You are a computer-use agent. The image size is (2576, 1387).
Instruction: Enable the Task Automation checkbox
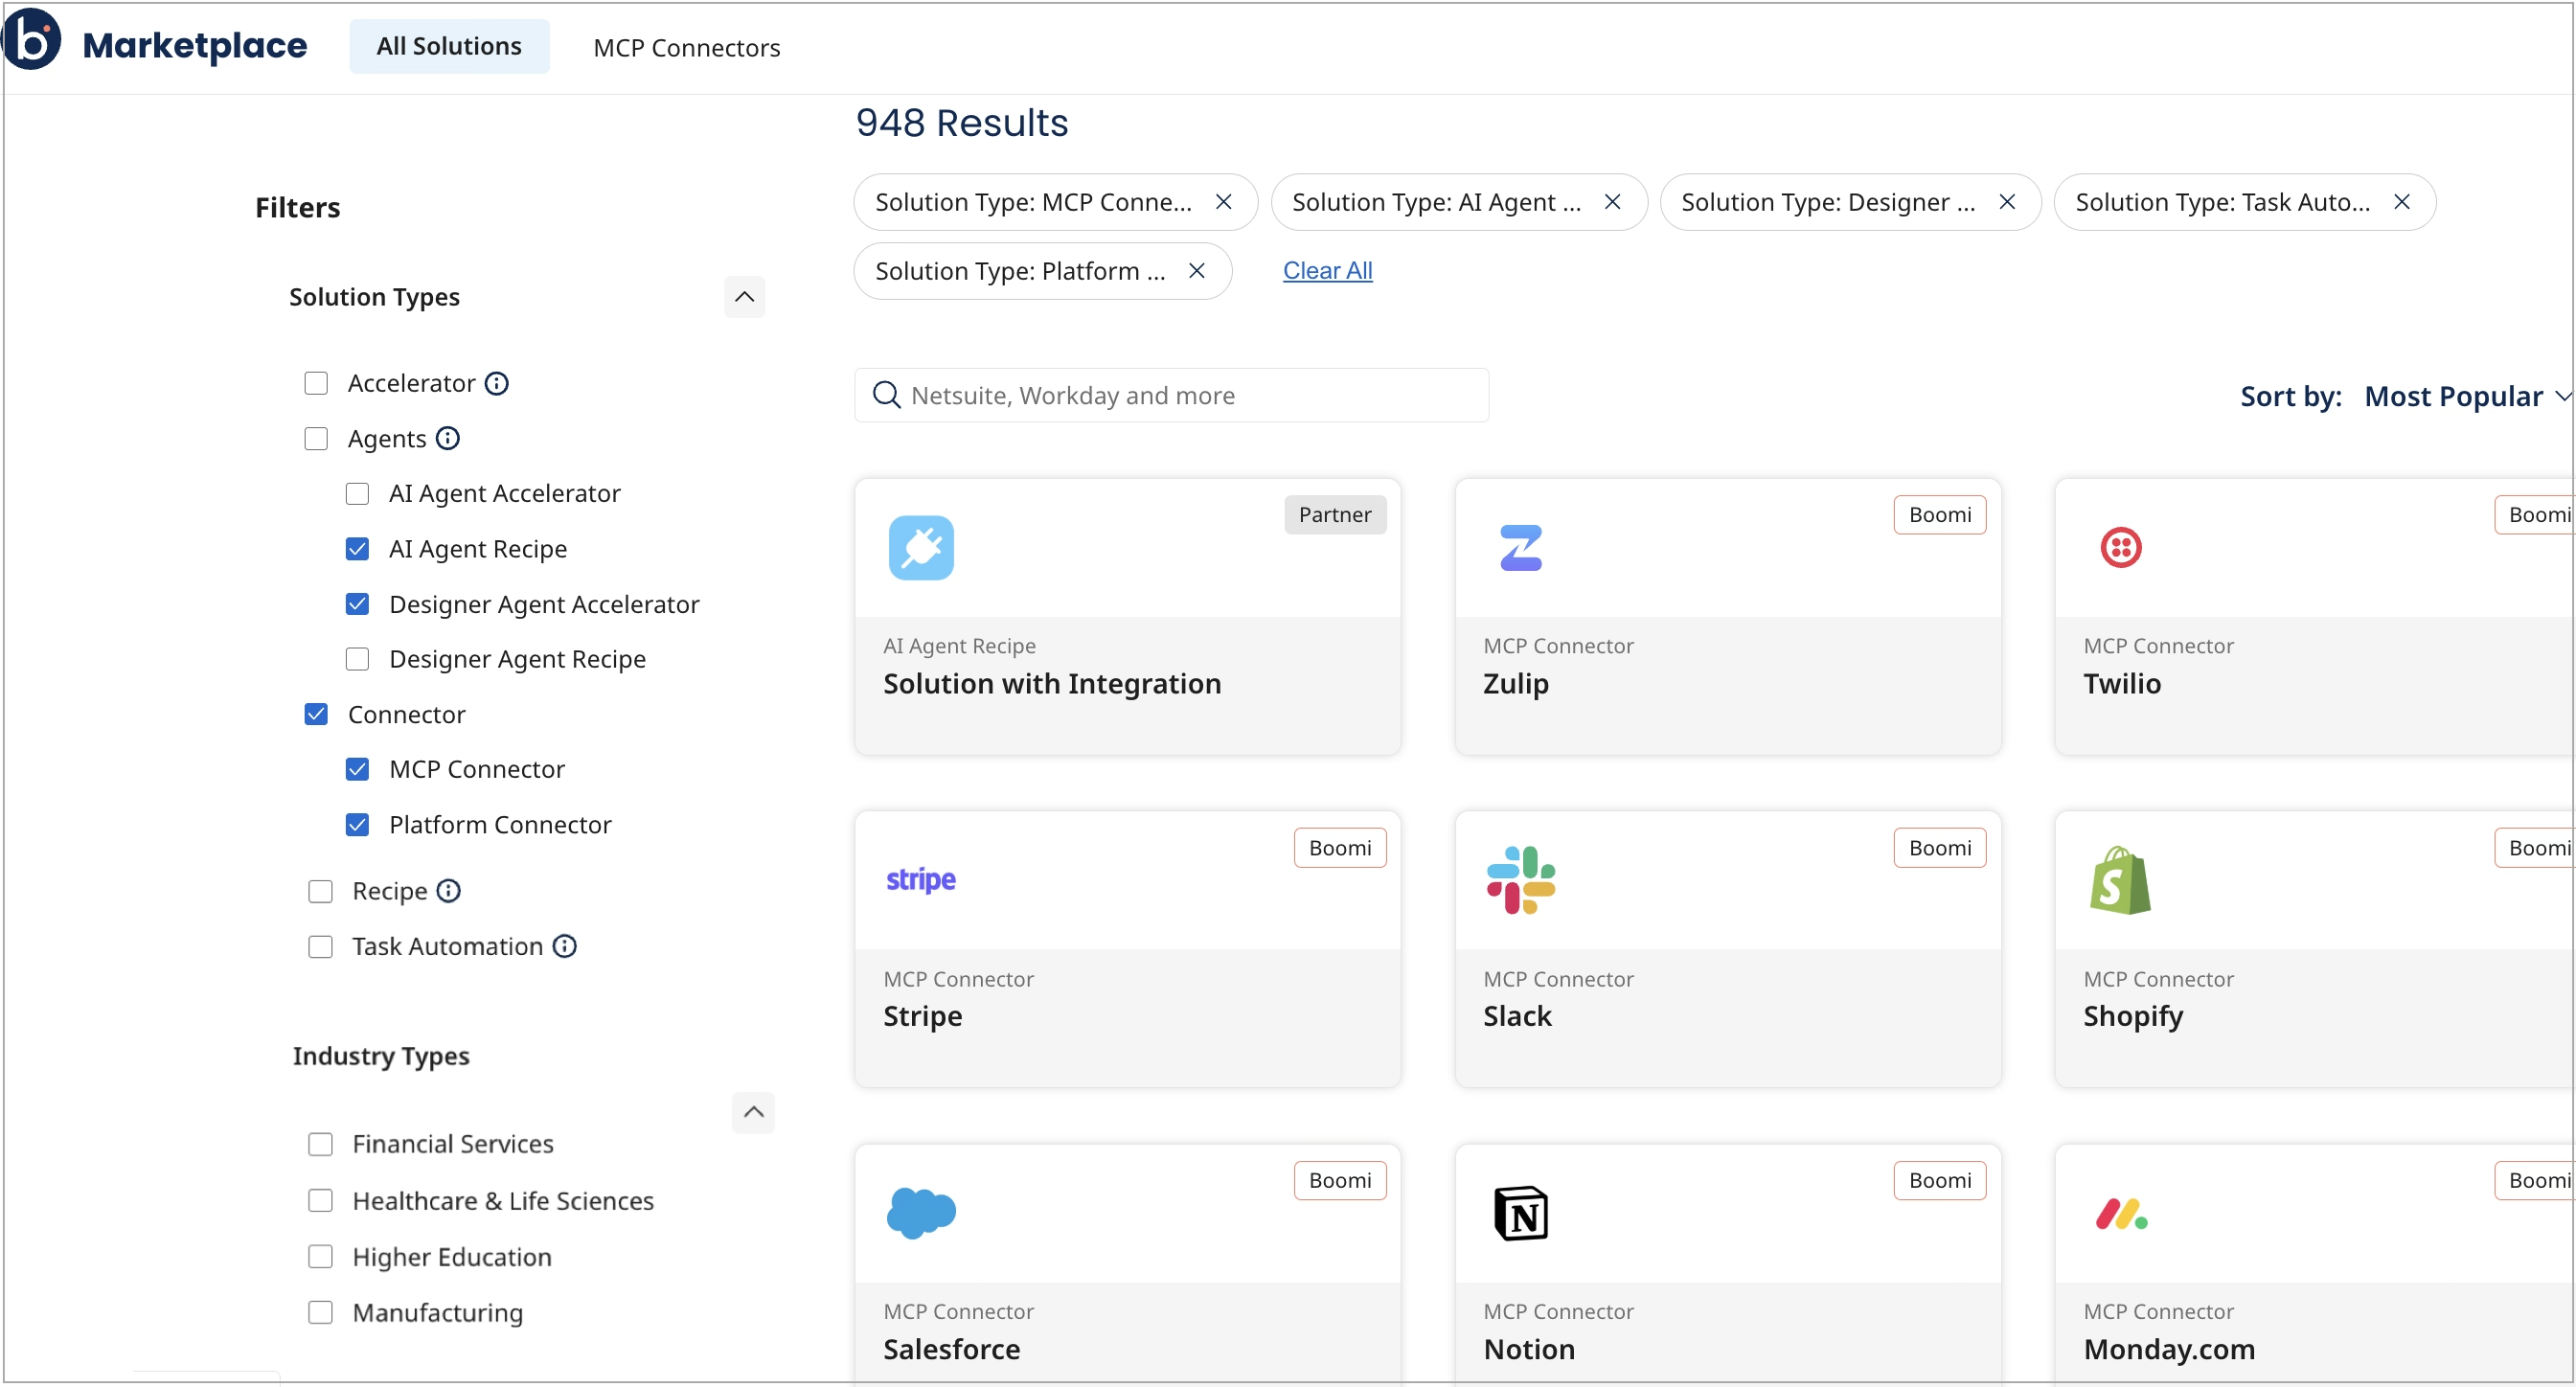click(x=320, y=945)
